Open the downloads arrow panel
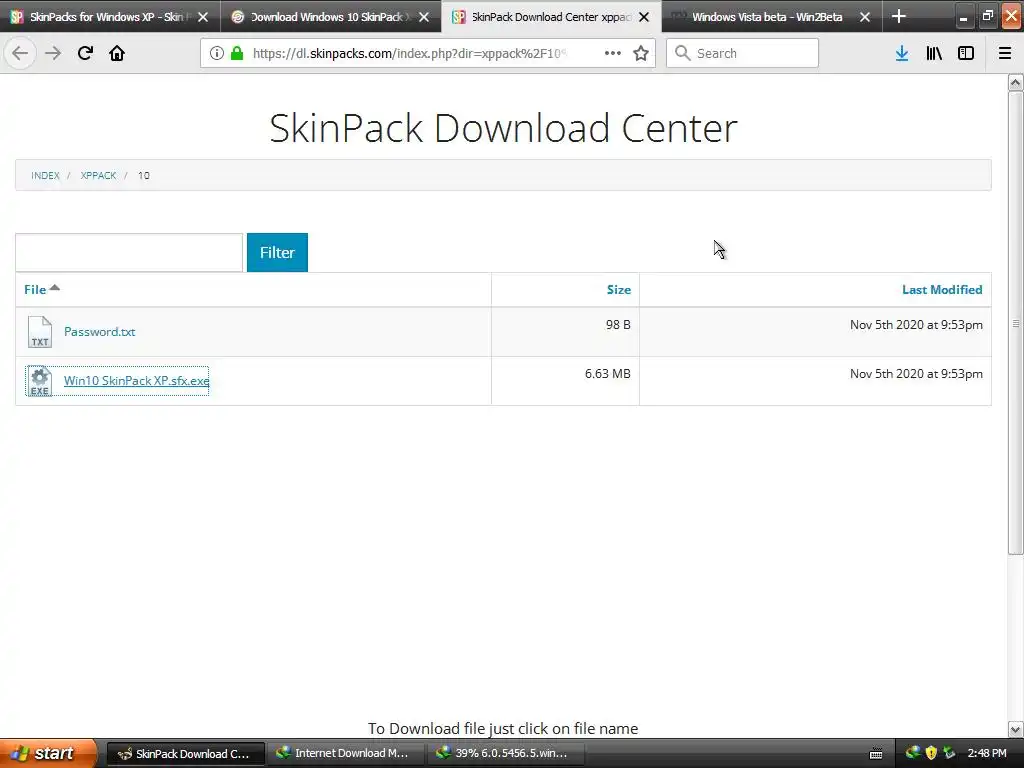Image resolution: width=1024 pixels, height=768 pixels. click(x=902, y=53)
